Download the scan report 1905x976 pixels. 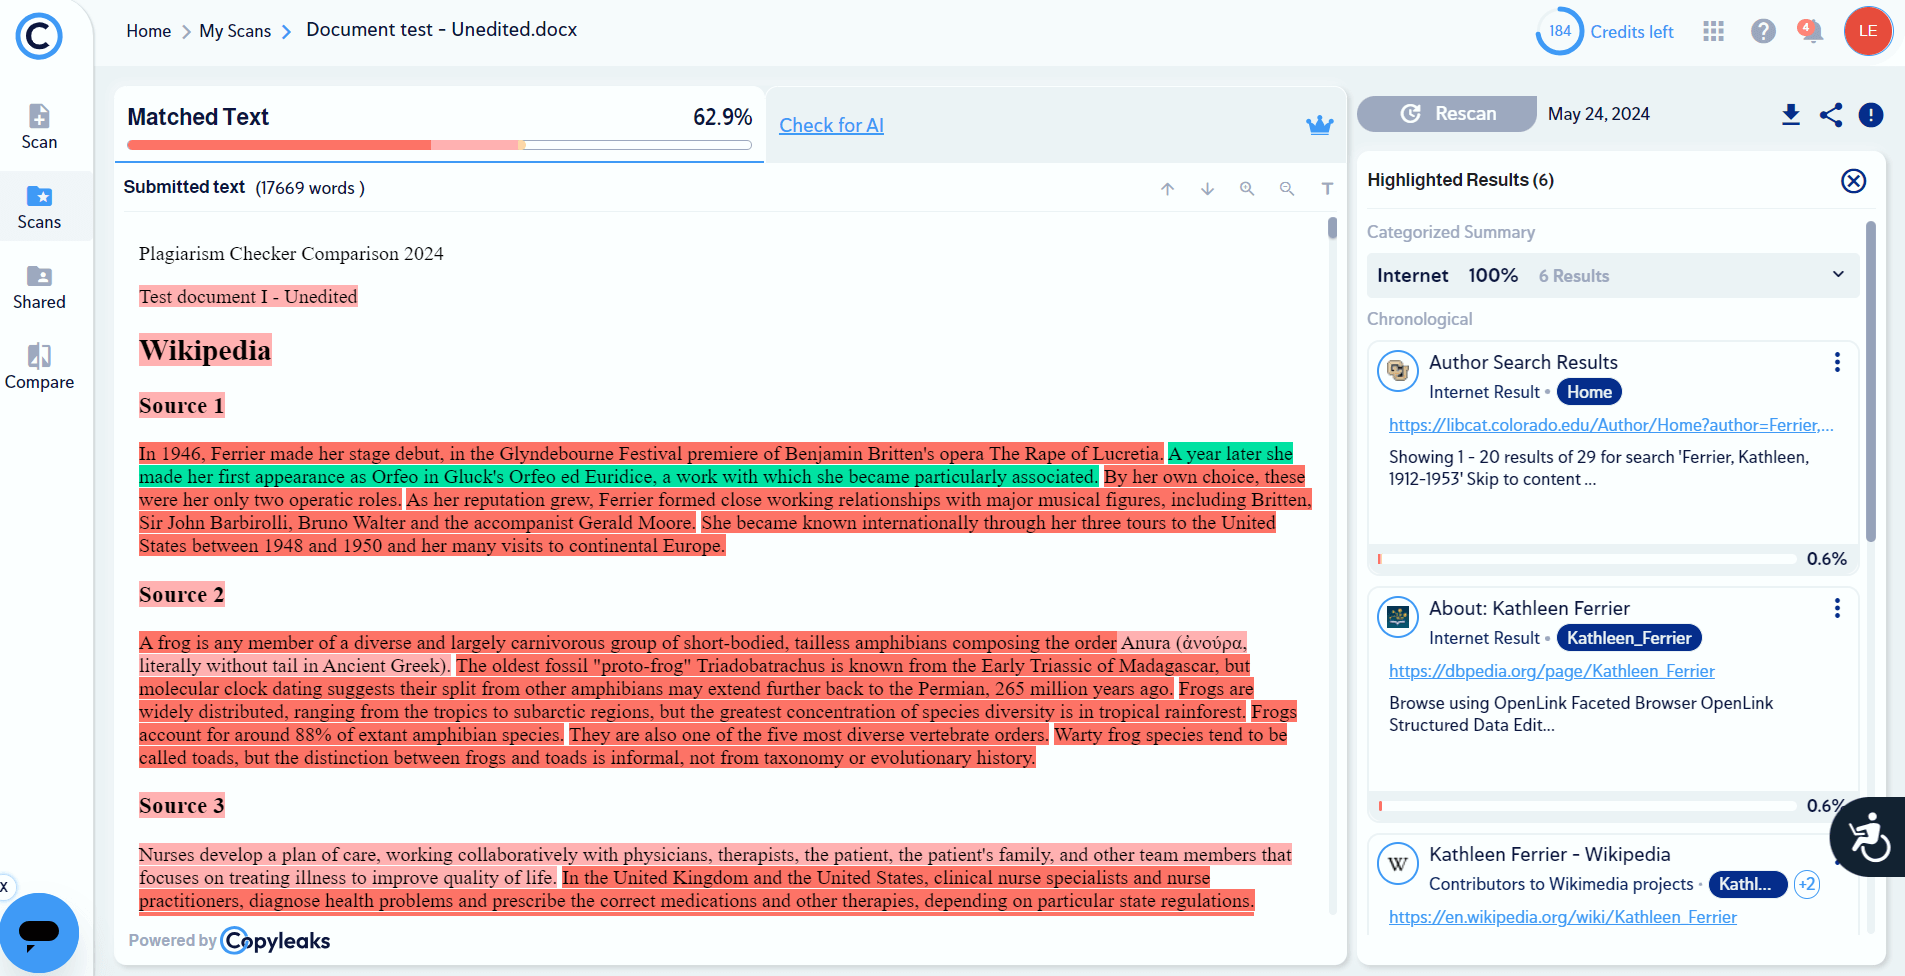(1791, 115)
